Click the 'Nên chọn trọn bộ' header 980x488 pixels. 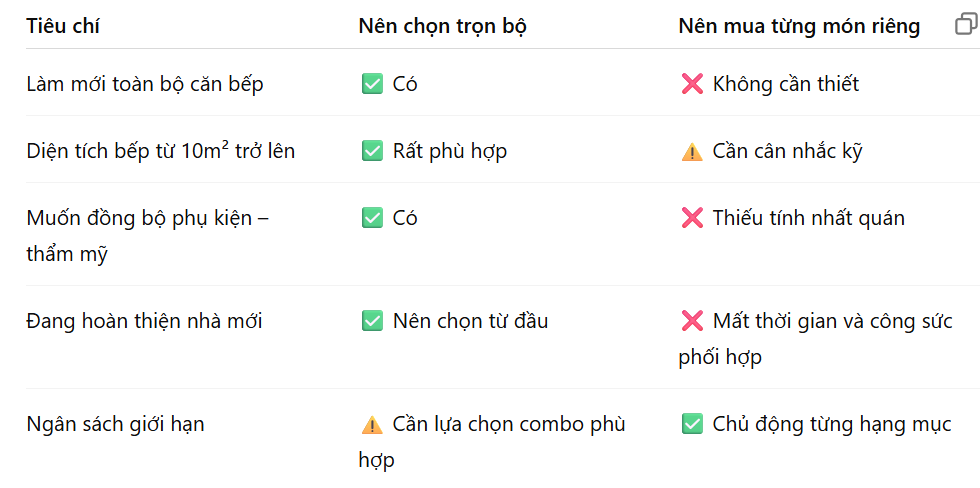pos(442,26)
